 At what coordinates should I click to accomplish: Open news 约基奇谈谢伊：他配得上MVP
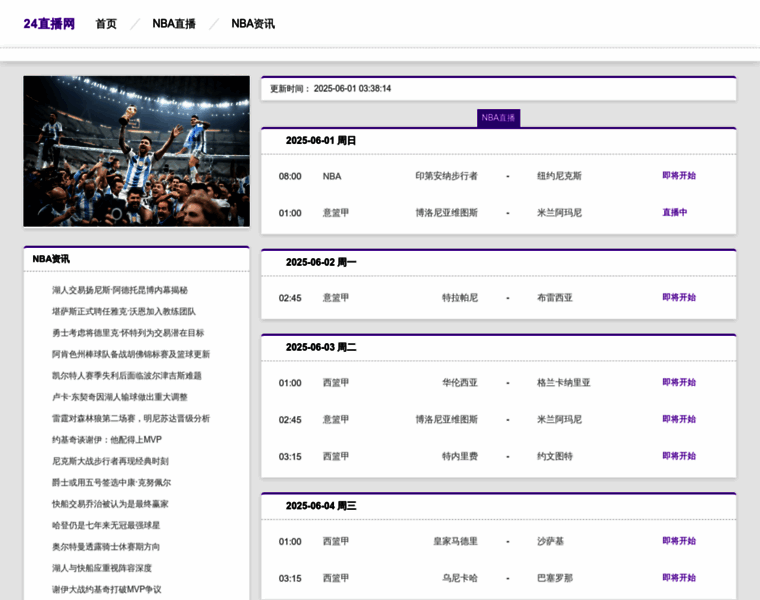pyautogui.click(x=107, y=440)
